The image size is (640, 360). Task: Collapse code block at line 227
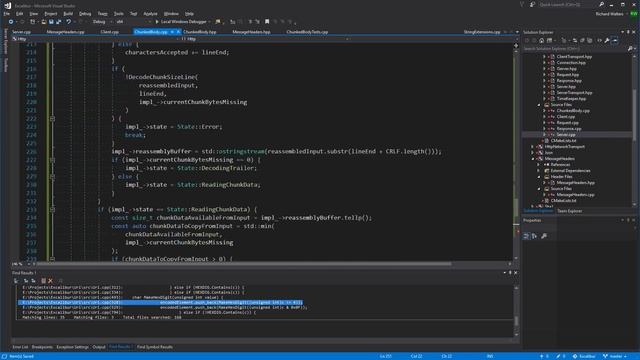pyautogui.click(x=52, y=160)
